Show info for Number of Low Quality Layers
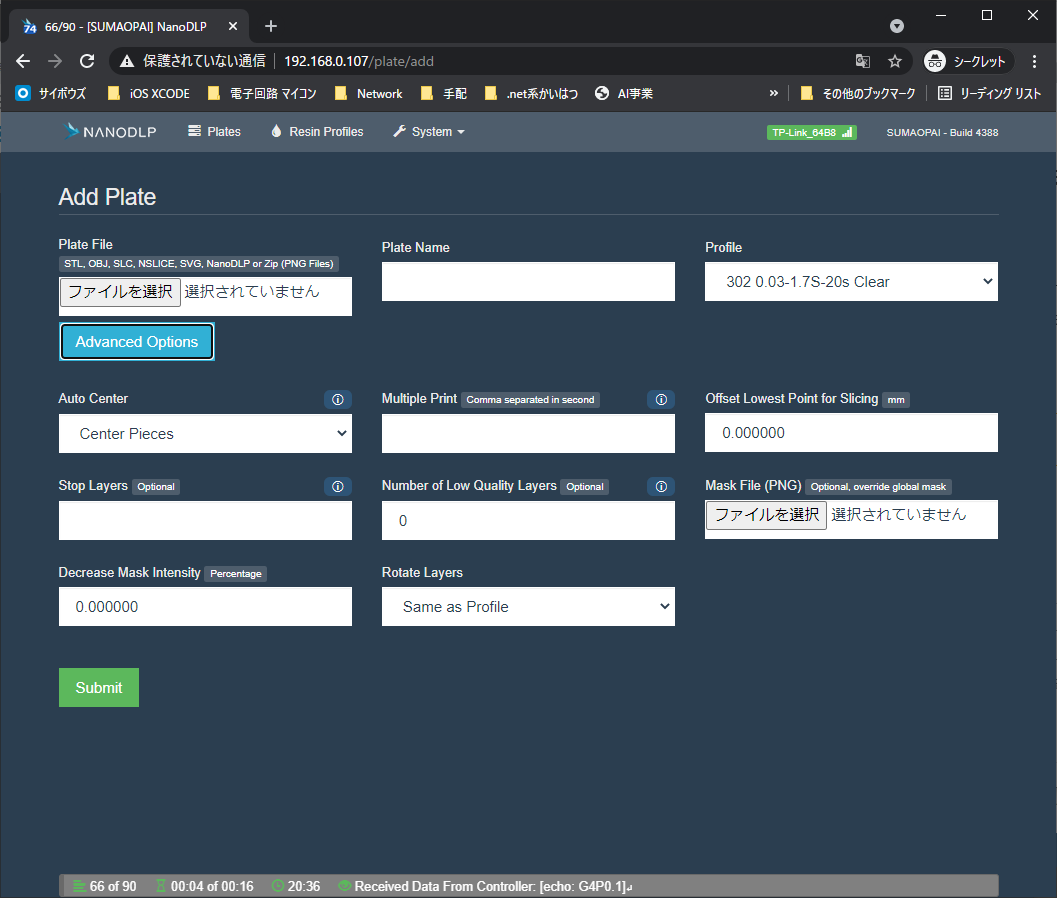Image resolution: width=1057 pixels, height=898 pixels. (661, 486)
